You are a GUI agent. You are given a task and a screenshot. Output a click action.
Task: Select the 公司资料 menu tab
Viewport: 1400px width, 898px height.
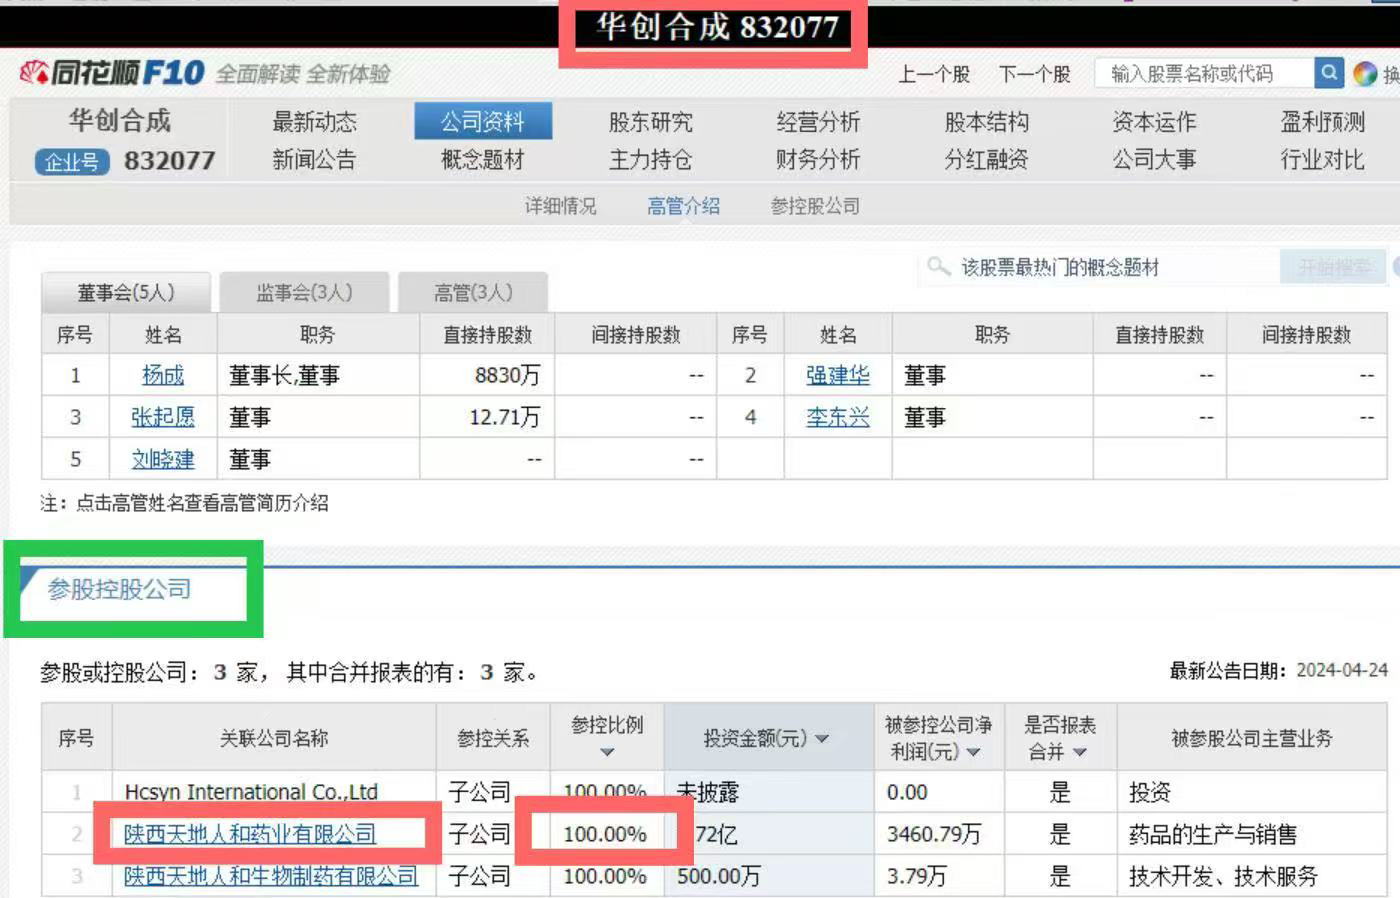483,122
